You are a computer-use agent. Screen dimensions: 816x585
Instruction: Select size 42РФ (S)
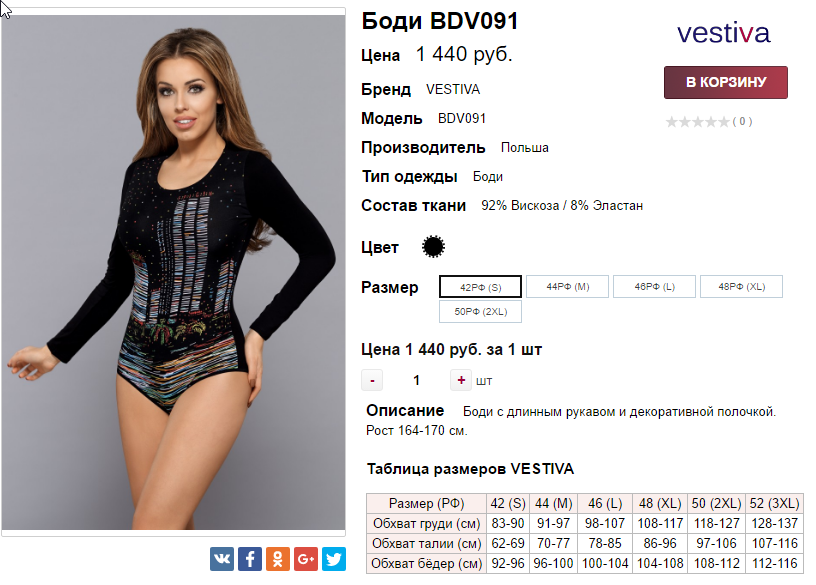480,287
